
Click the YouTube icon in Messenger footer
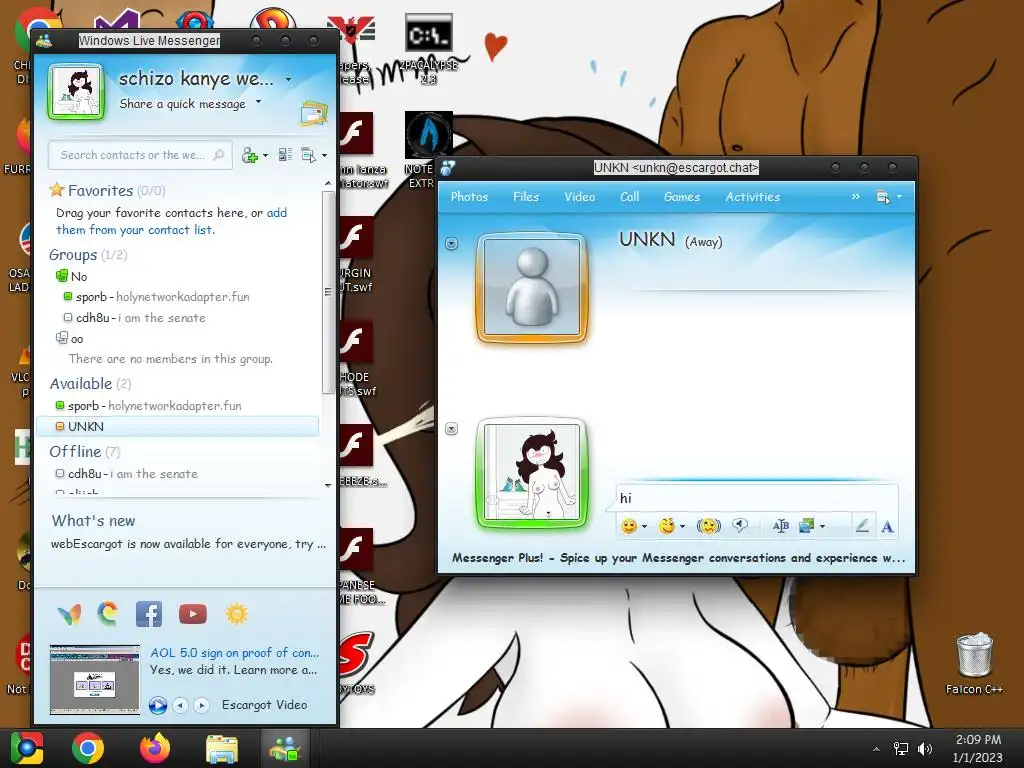pyautogui.click(x=193, y=615)
